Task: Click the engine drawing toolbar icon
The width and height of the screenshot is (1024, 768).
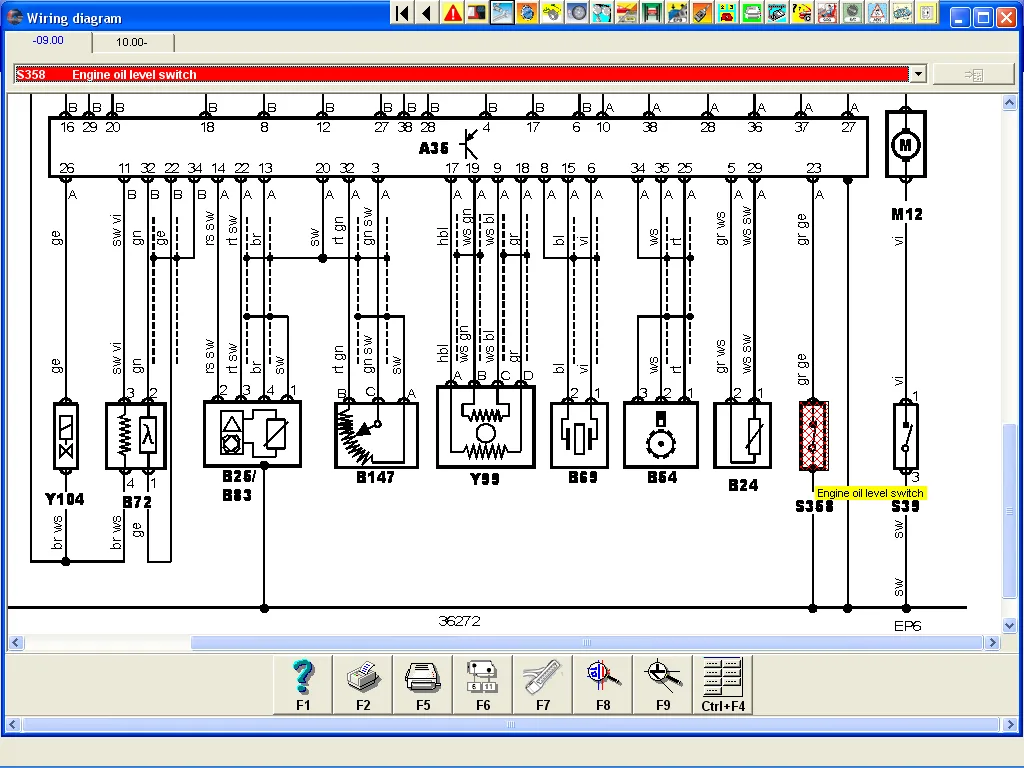Action: point(901,12)
